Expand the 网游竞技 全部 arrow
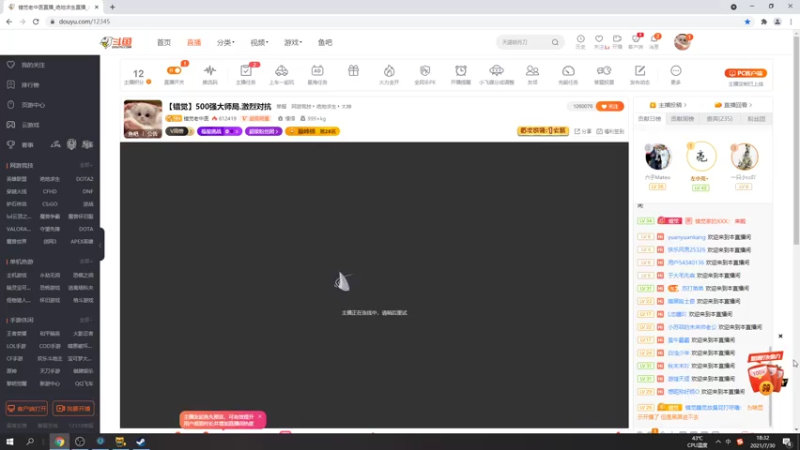 pyautogui.click(x=86, y=165)
